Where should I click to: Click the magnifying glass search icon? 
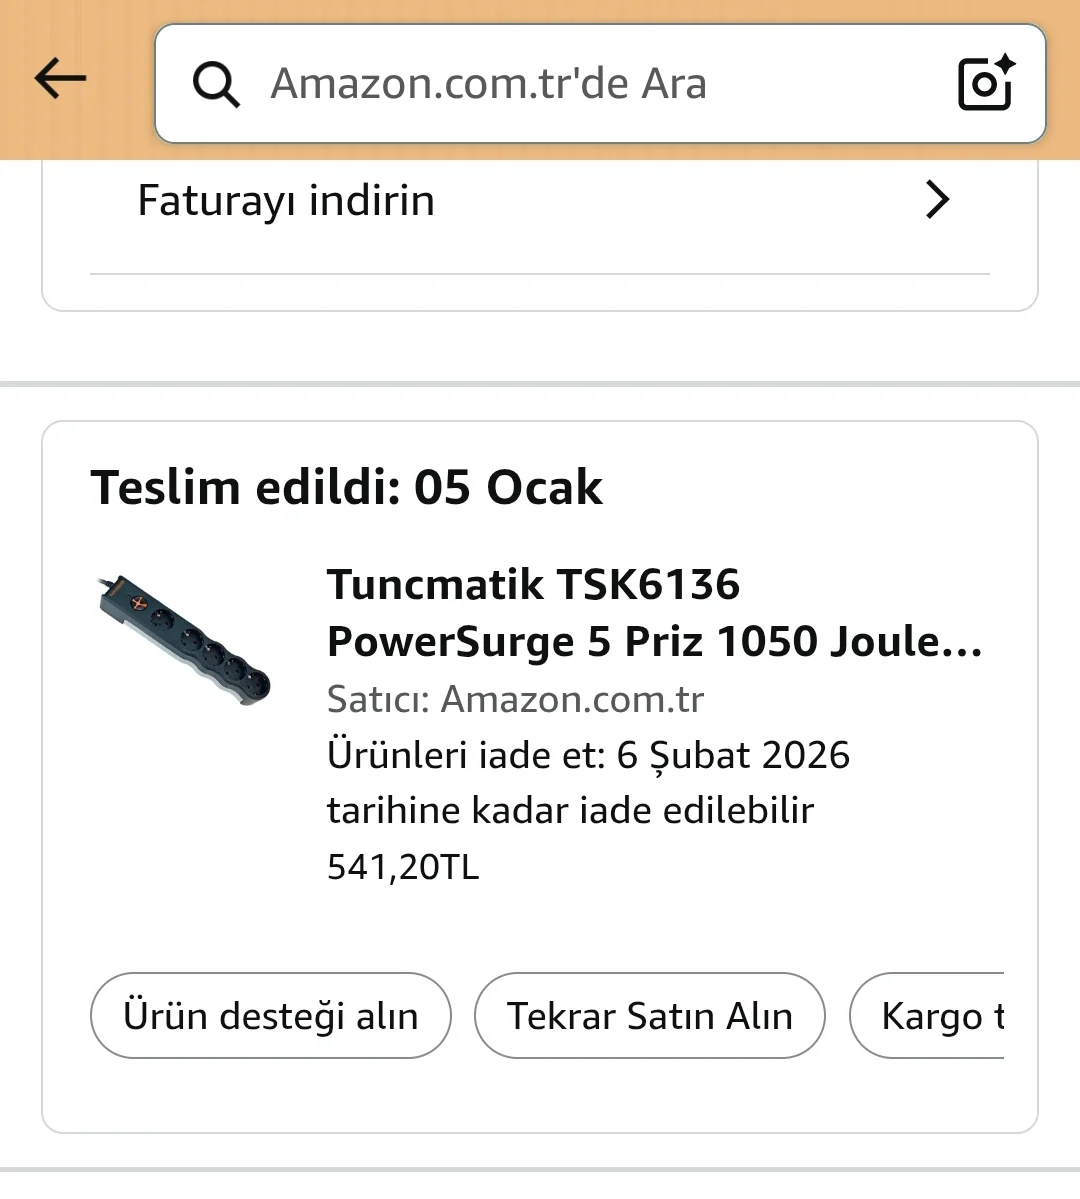coord(216,84)
